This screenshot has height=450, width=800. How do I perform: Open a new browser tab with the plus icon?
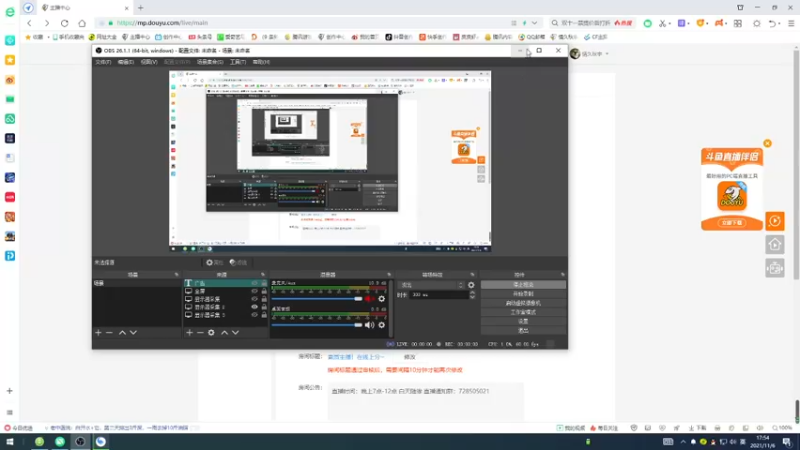(x=141, y=8)
